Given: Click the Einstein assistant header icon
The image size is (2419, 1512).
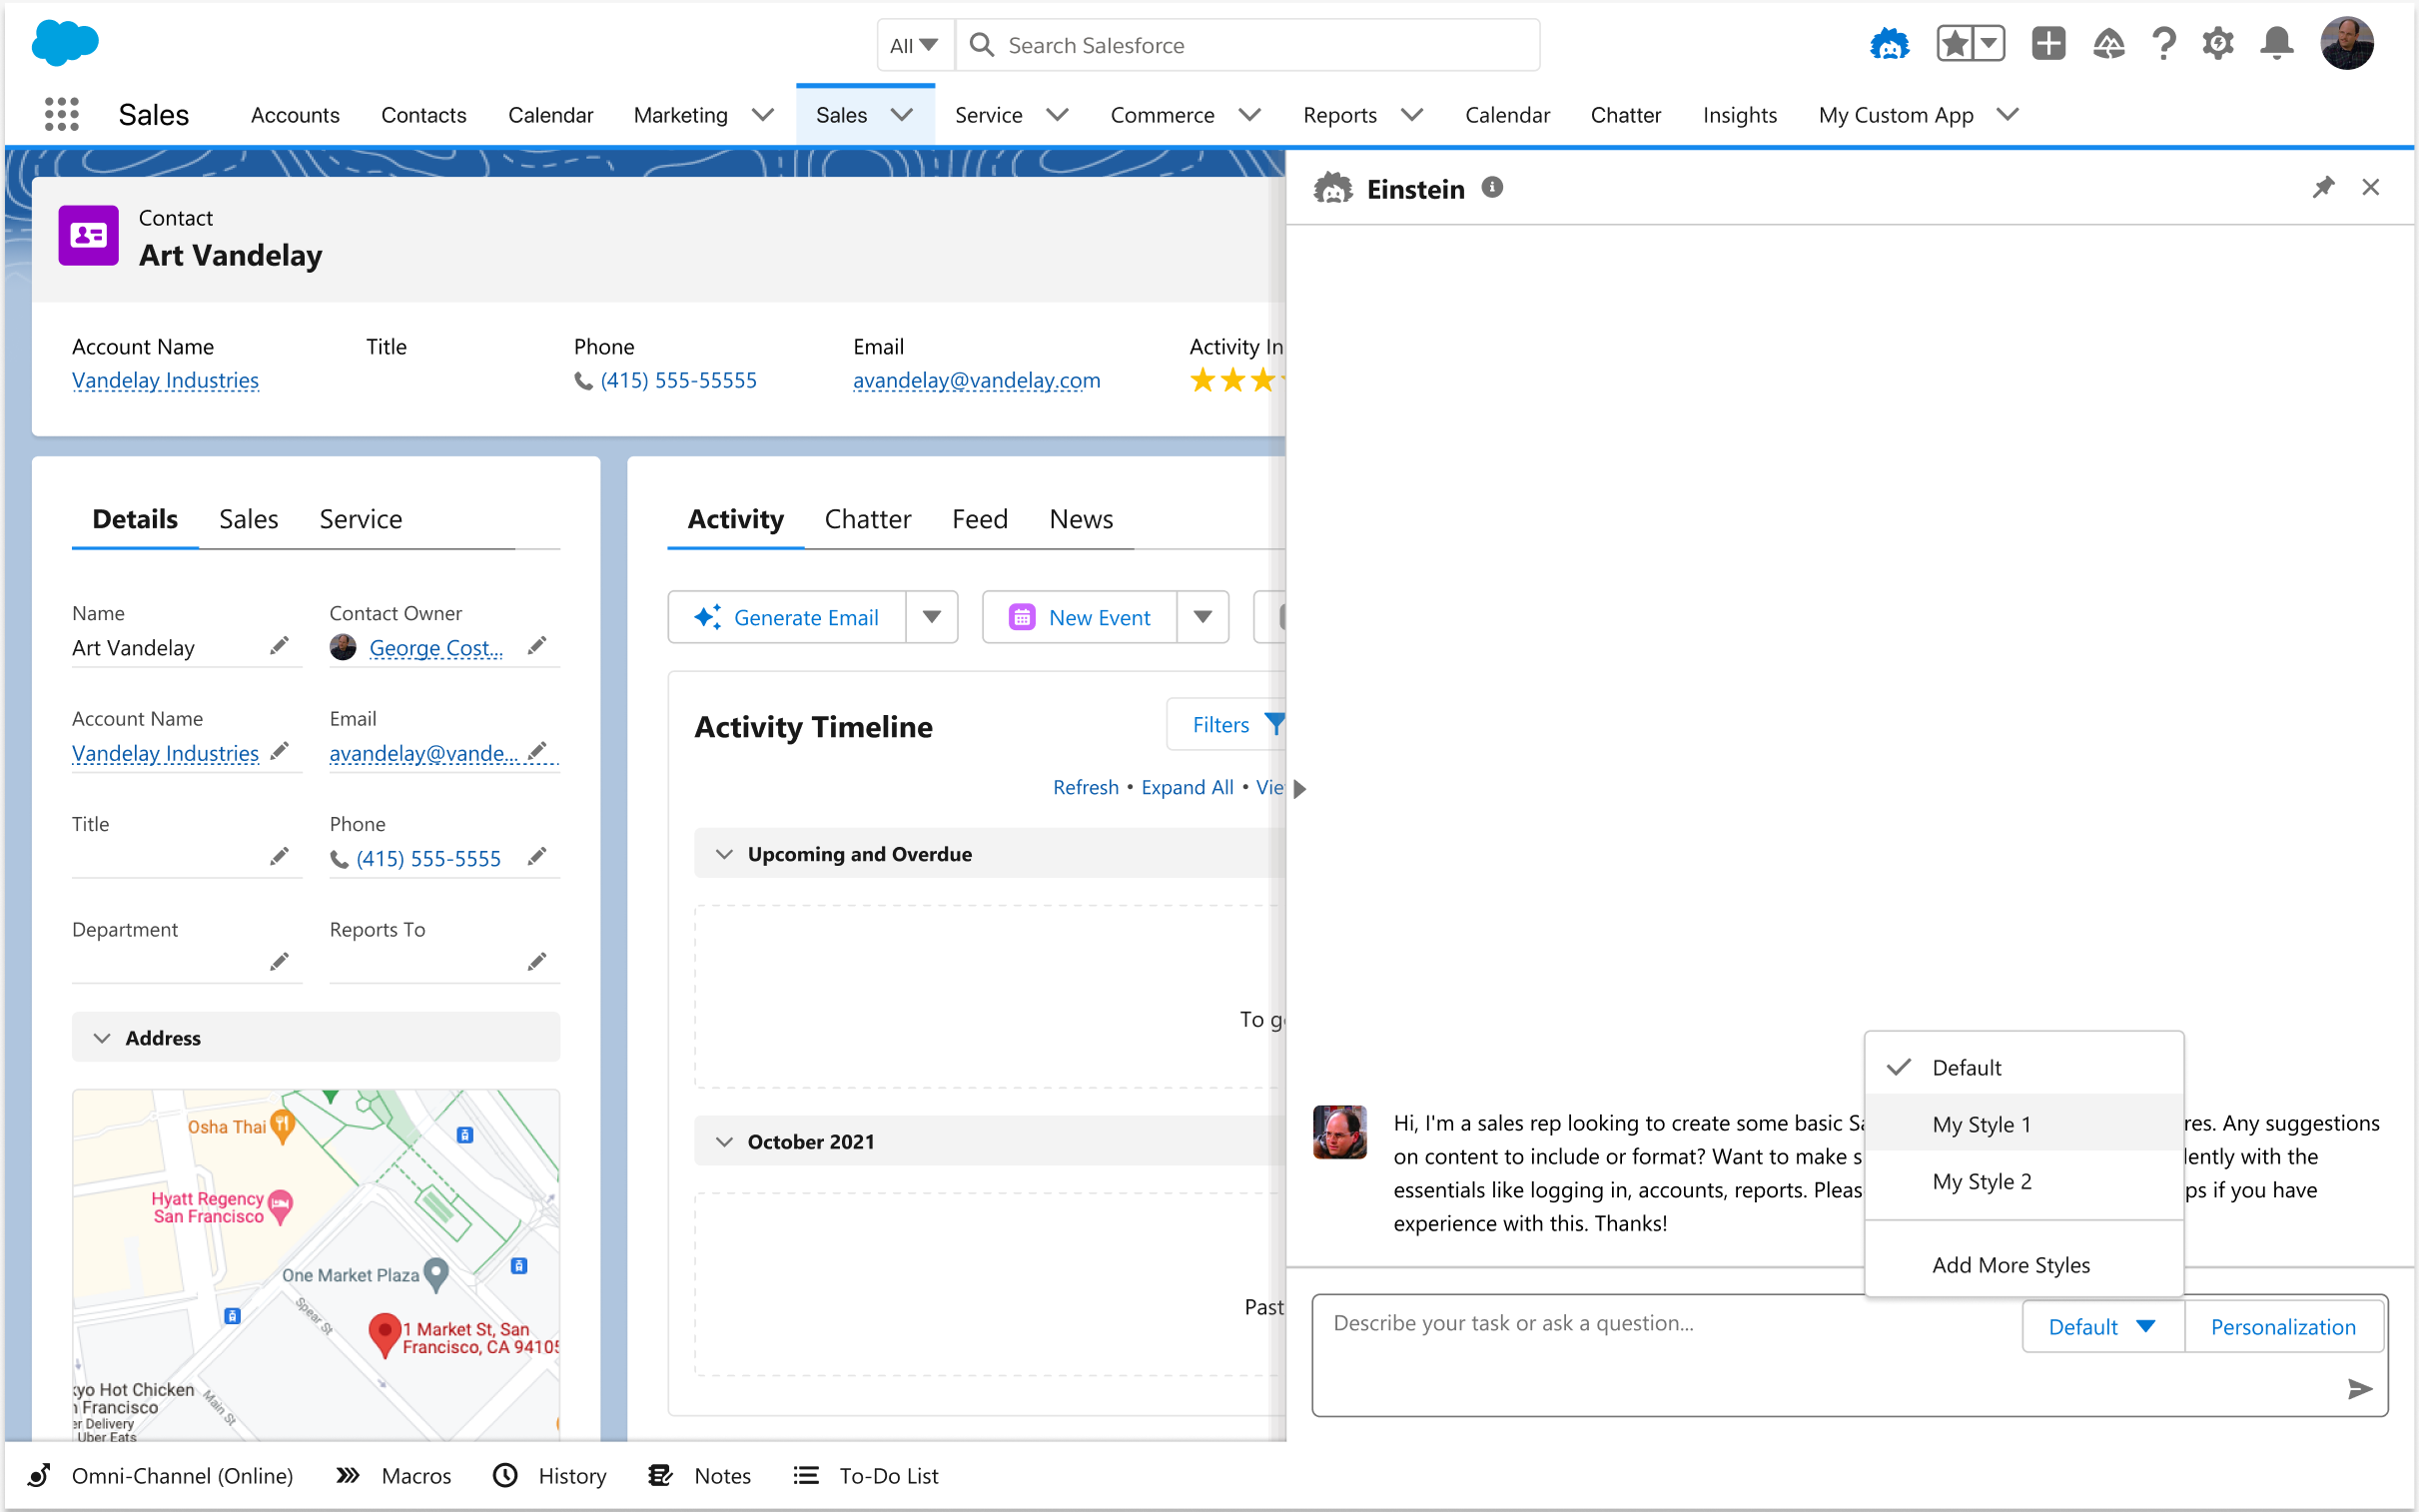Looking at the screenshot, I should (1888, 45).
